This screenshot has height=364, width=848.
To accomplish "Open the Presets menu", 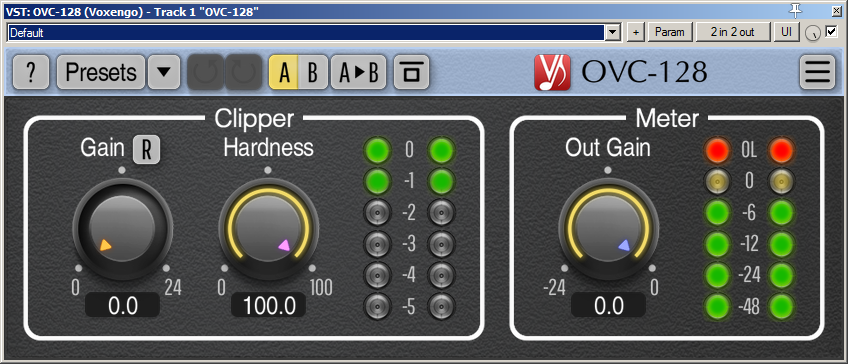I will pyautogui.click(x=101, y=72).
